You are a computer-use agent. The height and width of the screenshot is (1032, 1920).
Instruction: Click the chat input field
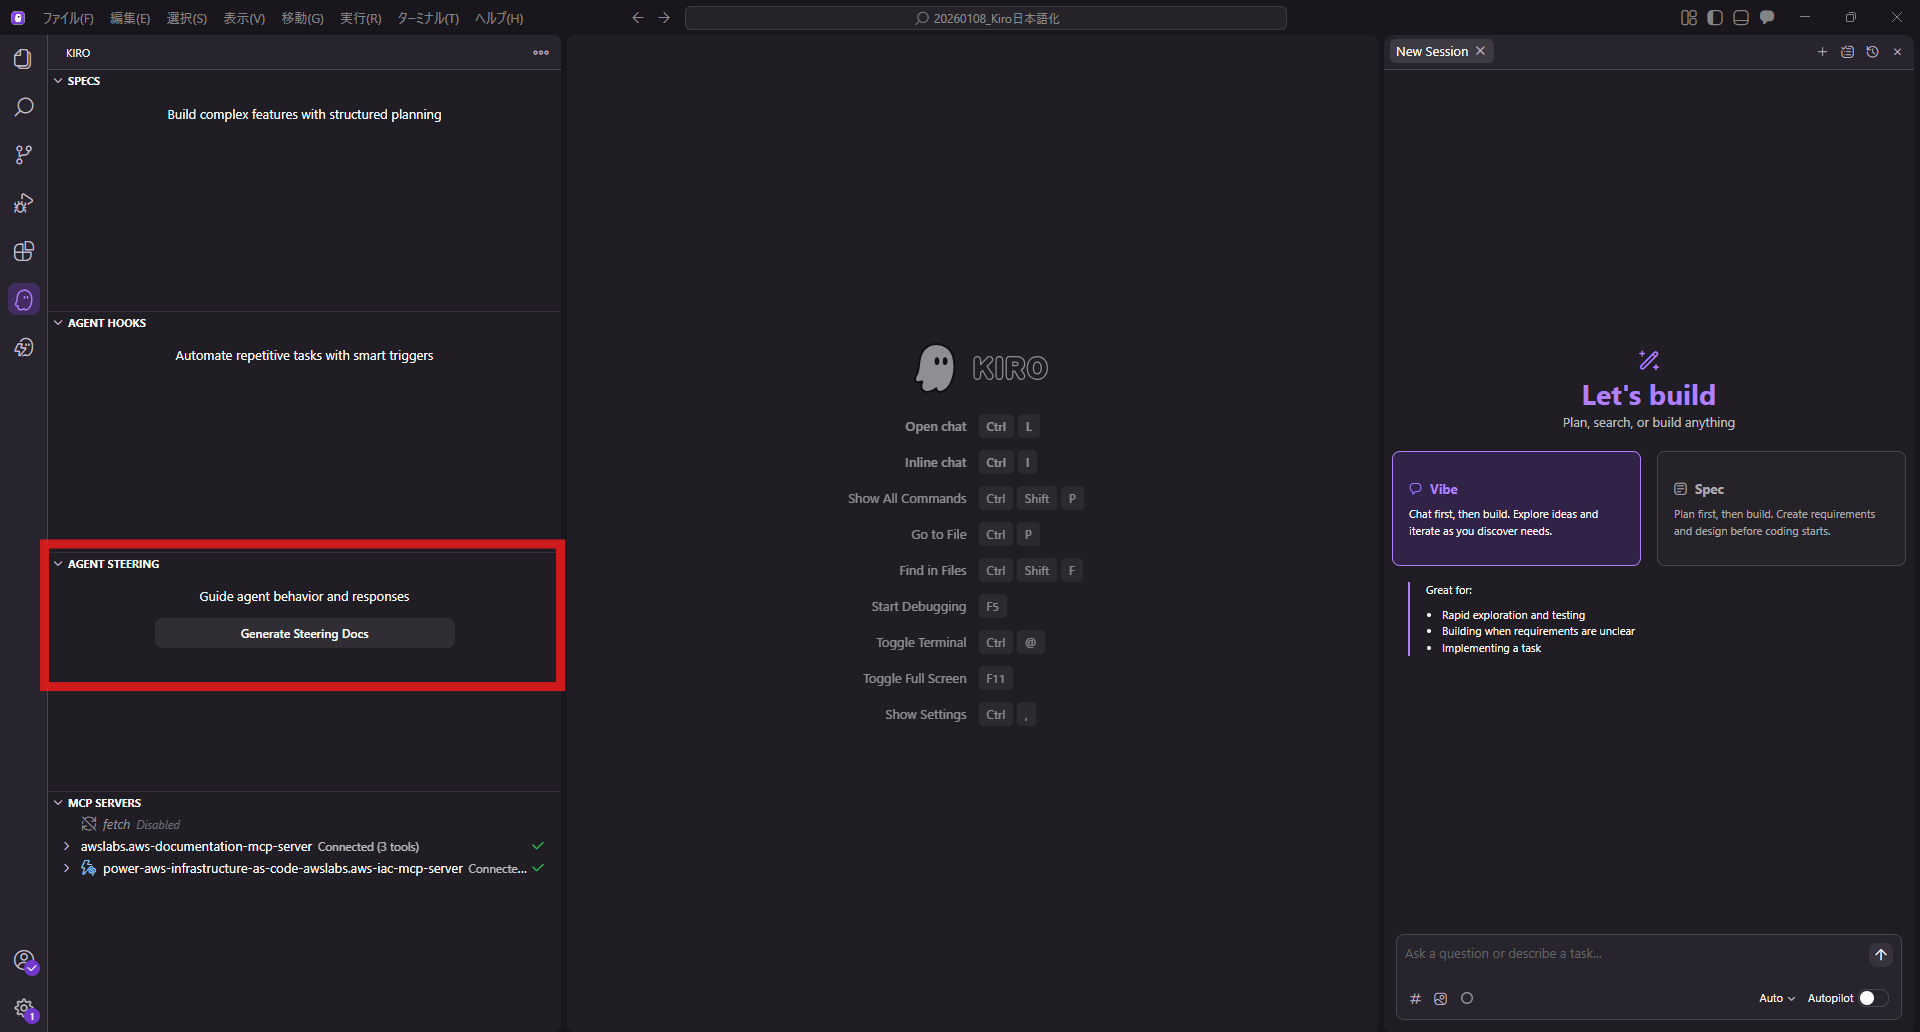(x=1630, y=954)
